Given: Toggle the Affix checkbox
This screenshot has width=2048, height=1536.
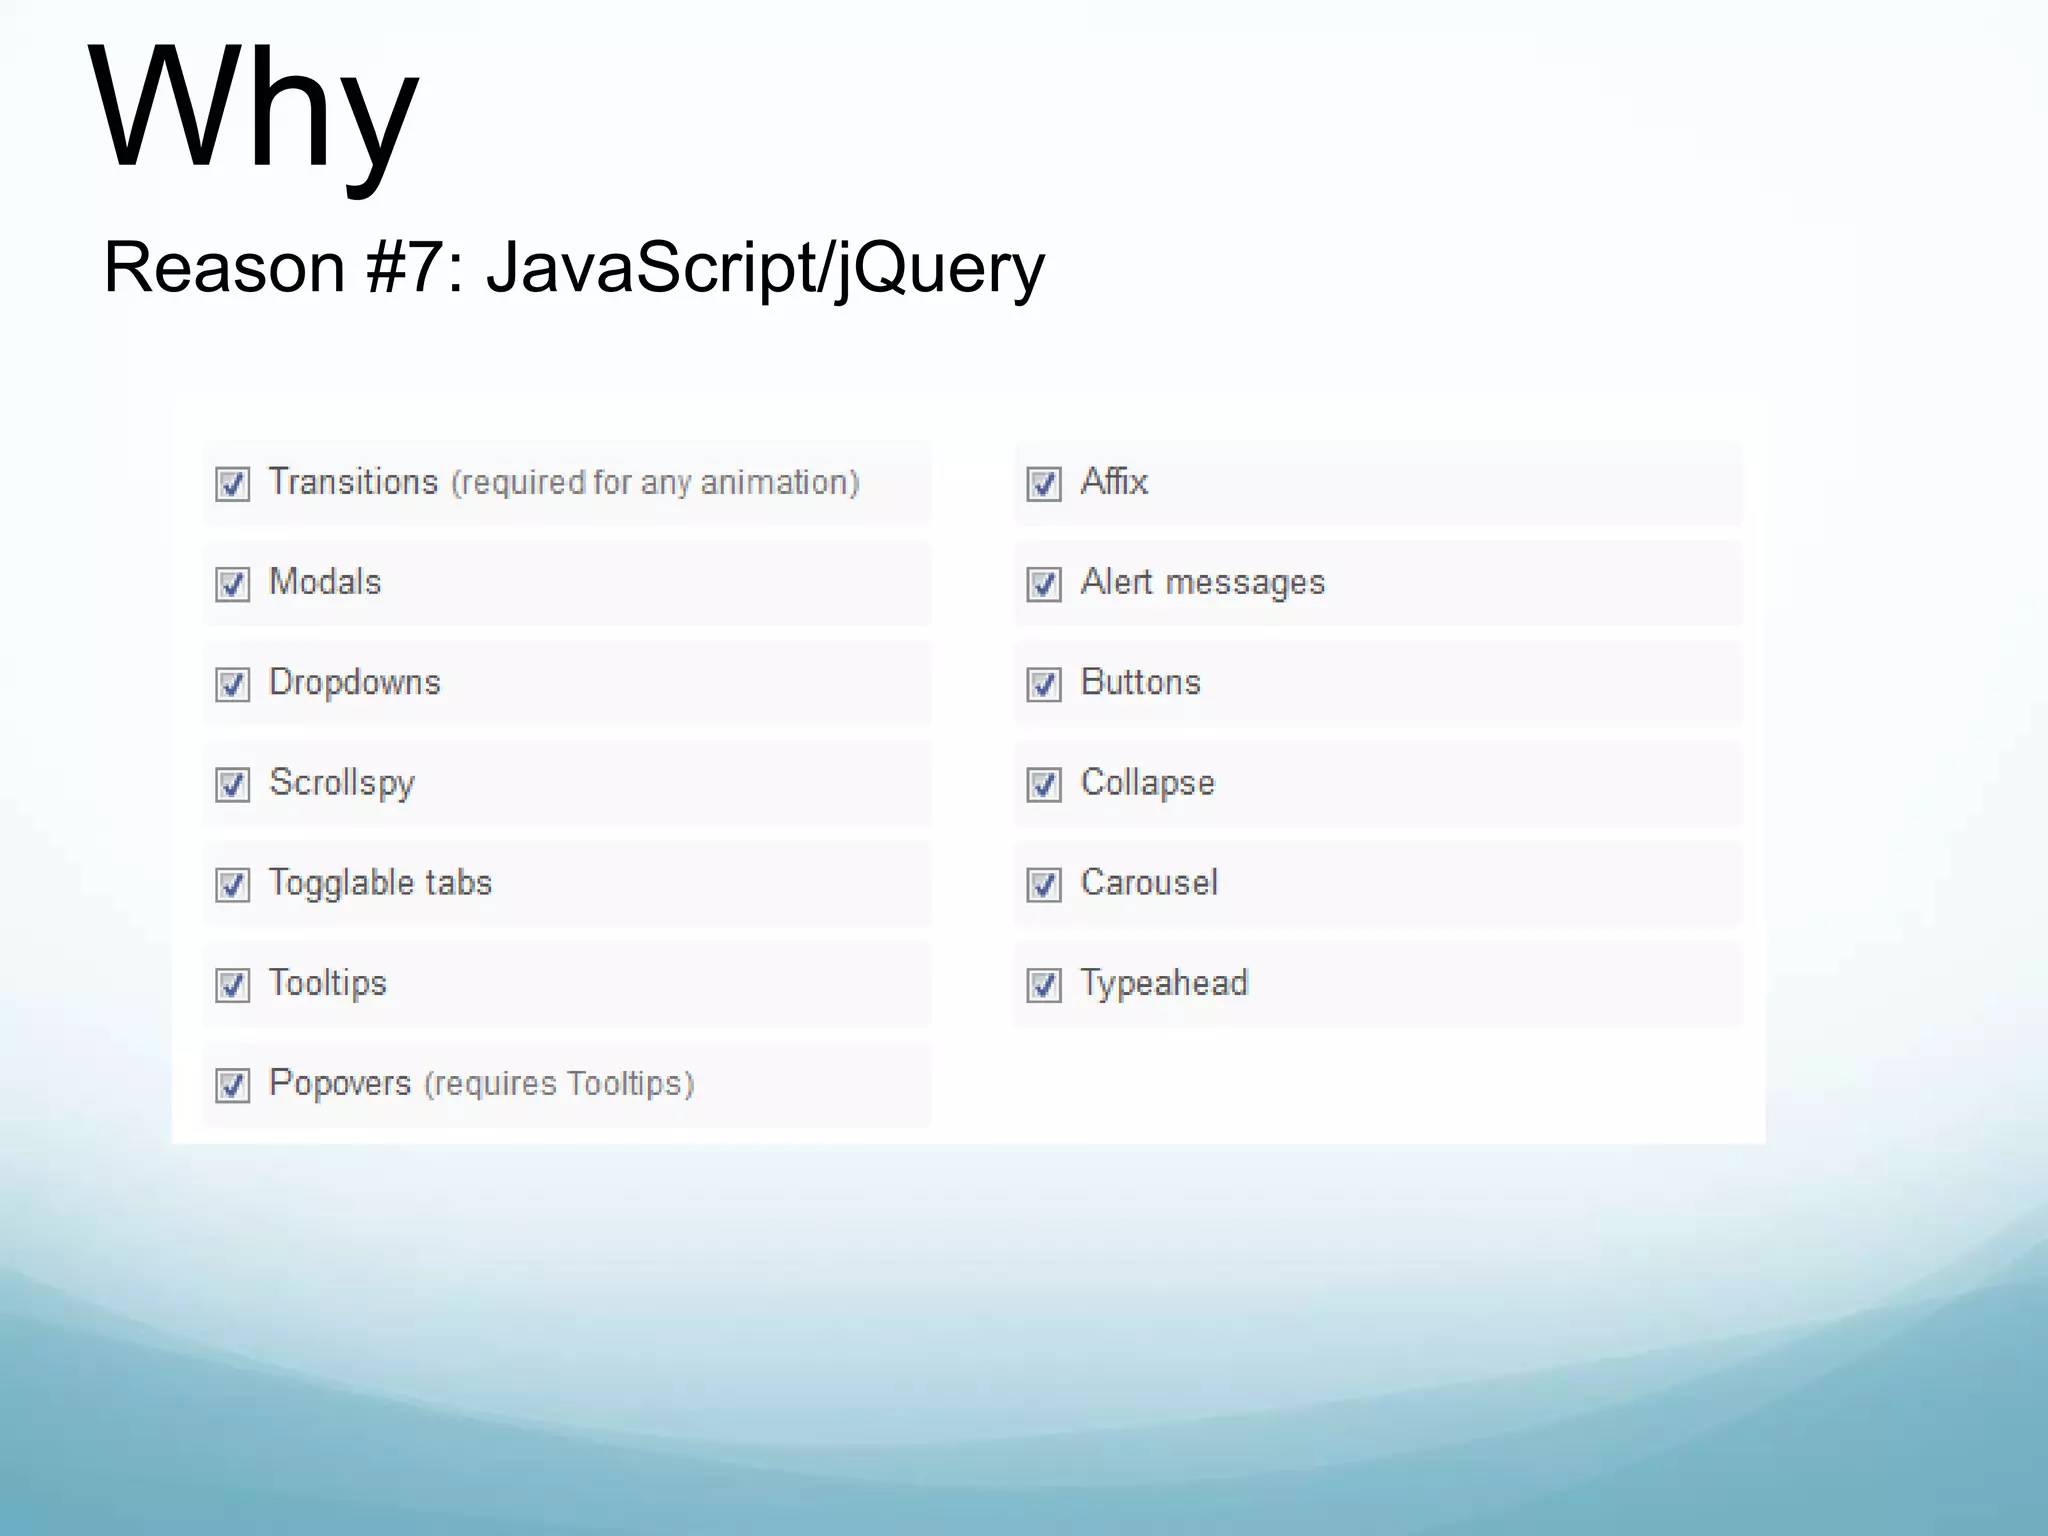Looking at the screenshot, I should point(1044,484).
